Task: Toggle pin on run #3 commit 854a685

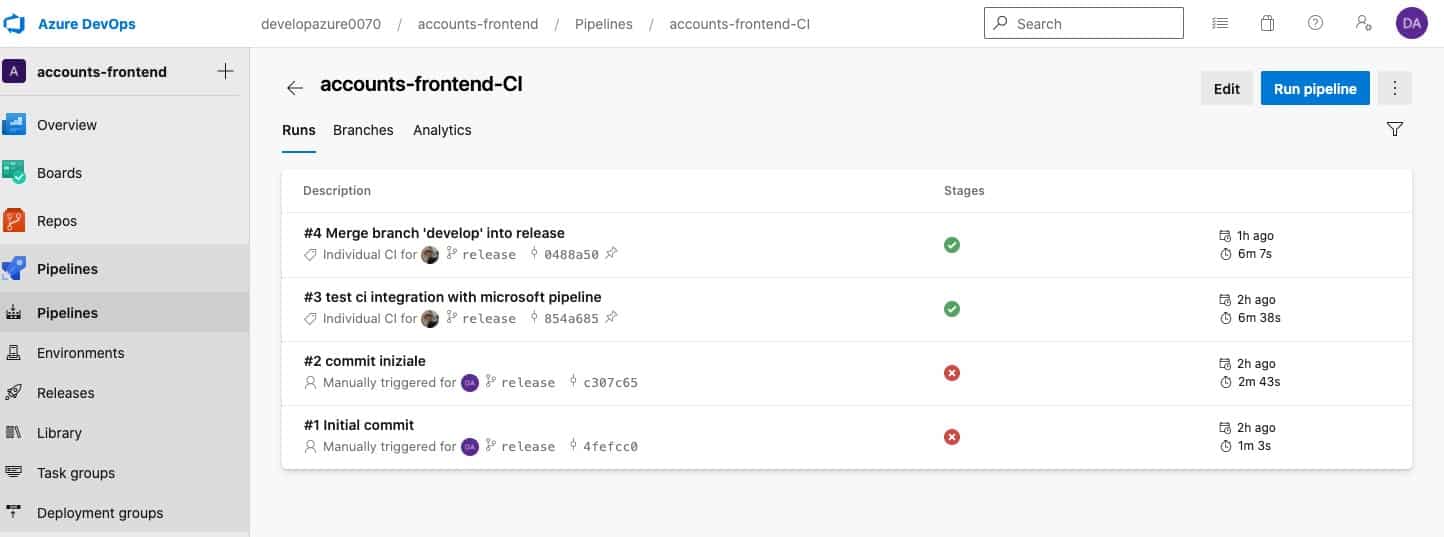Action: tap(611, 318)
